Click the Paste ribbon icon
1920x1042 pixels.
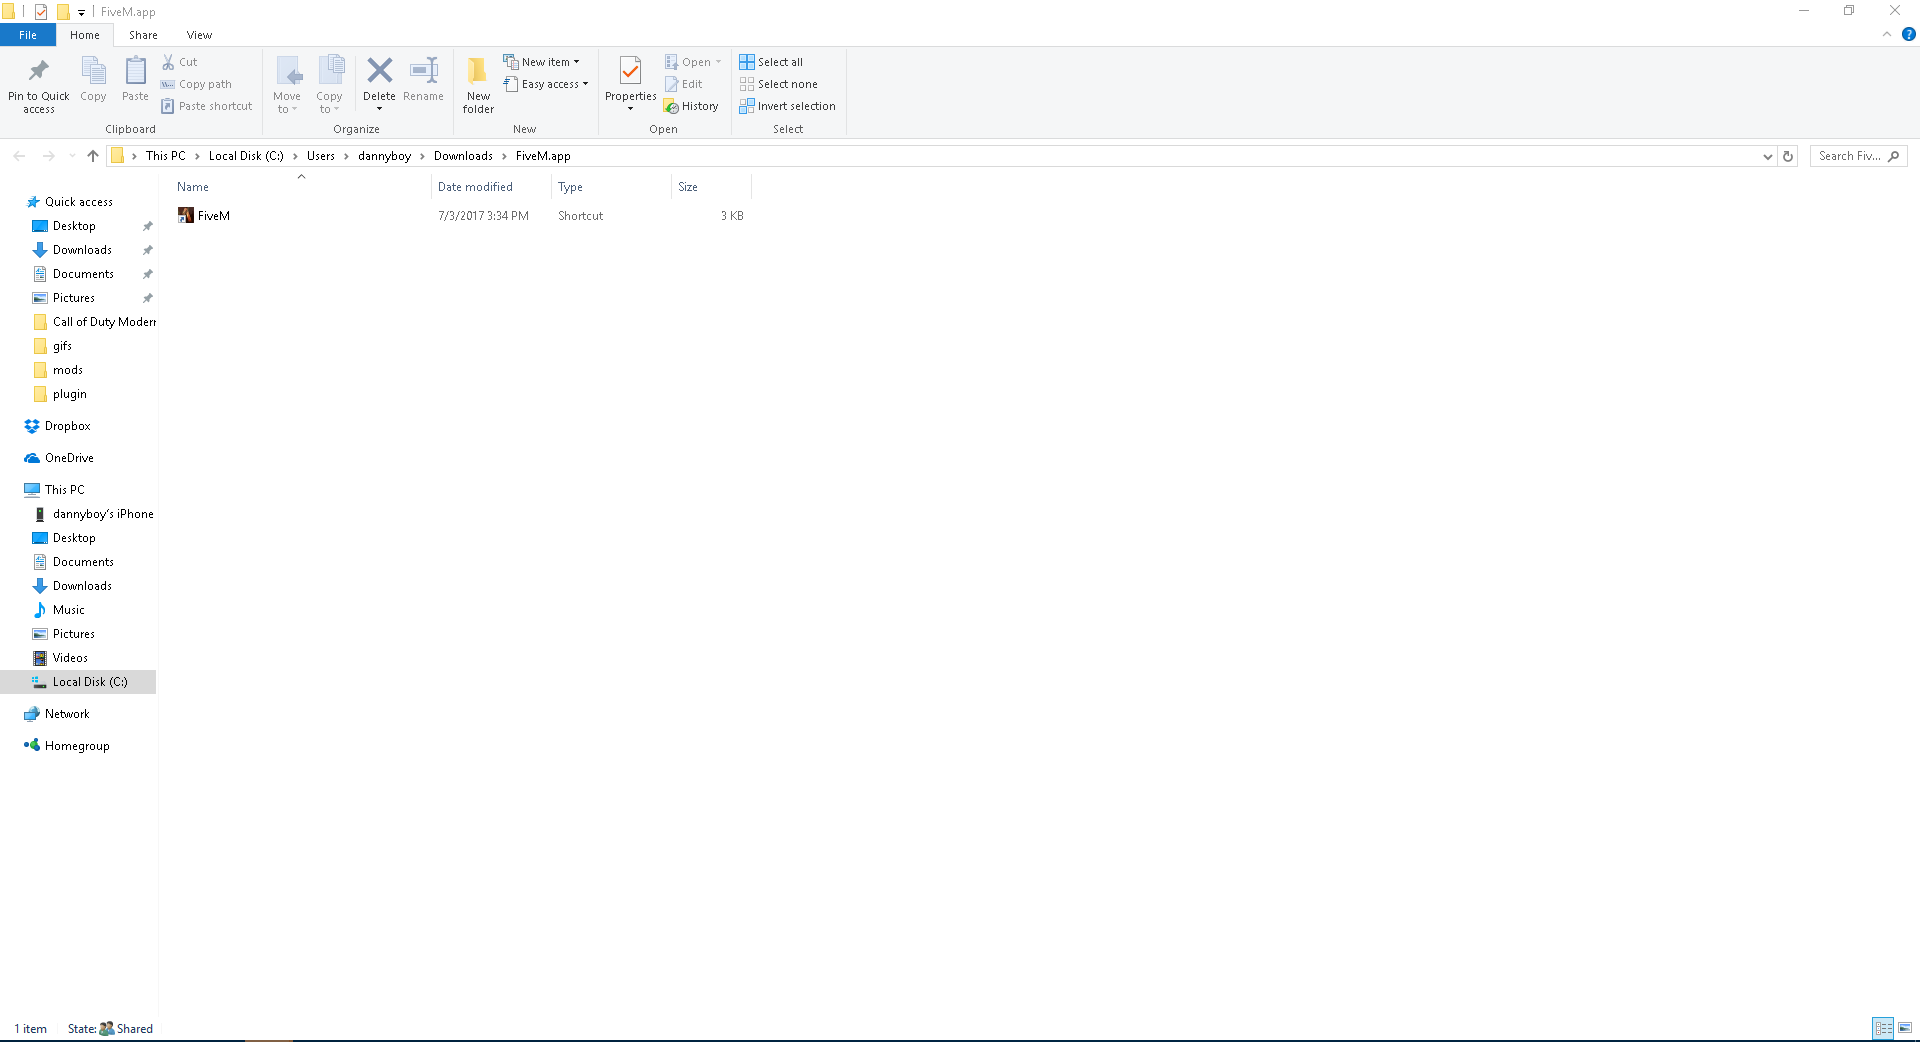click(135, 80)
